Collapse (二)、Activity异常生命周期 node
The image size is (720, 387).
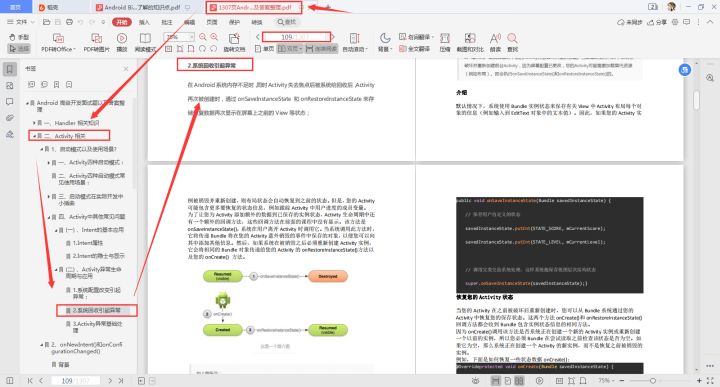[56, 269]
